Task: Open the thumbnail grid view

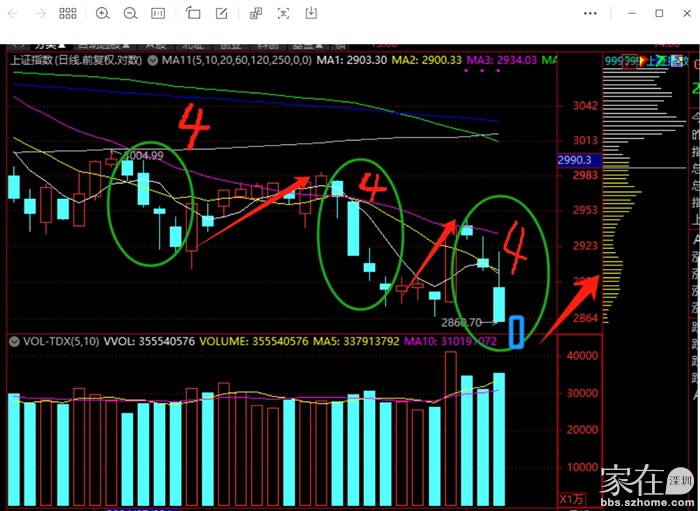Action: (x=67, y=13)
